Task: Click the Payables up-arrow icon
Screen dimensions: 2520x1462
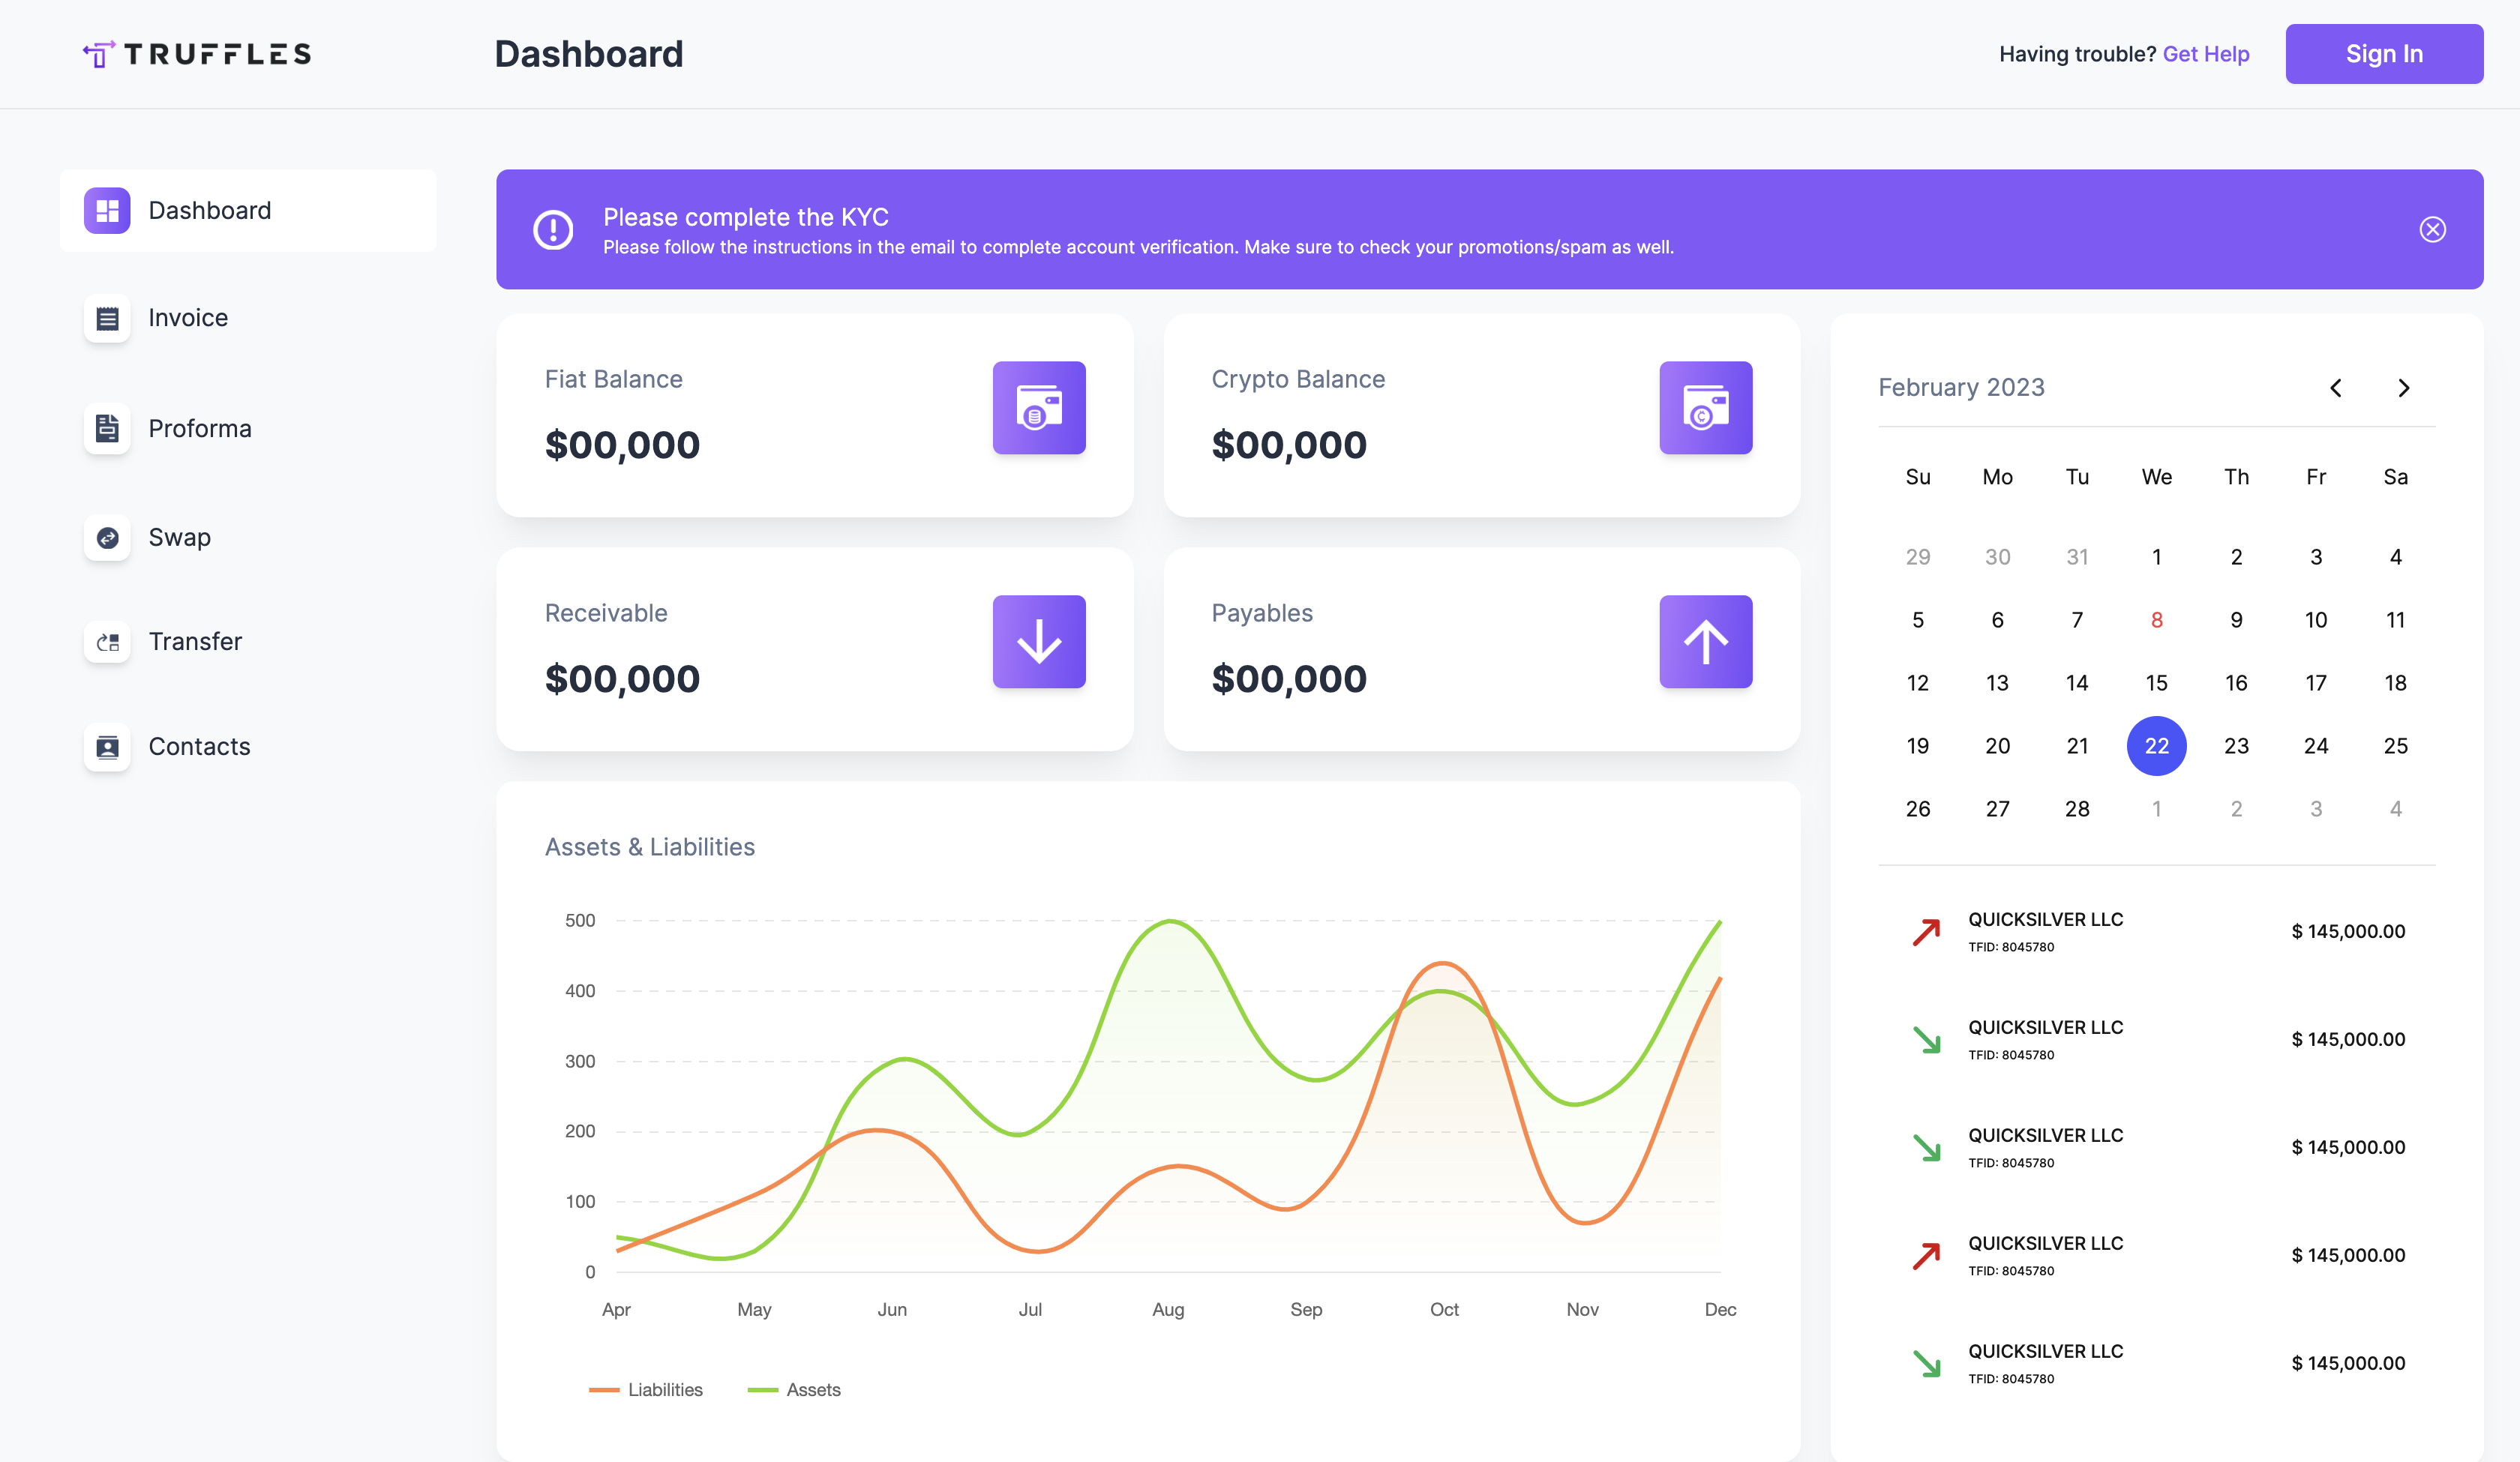Action: click(x=1705, y=641)
